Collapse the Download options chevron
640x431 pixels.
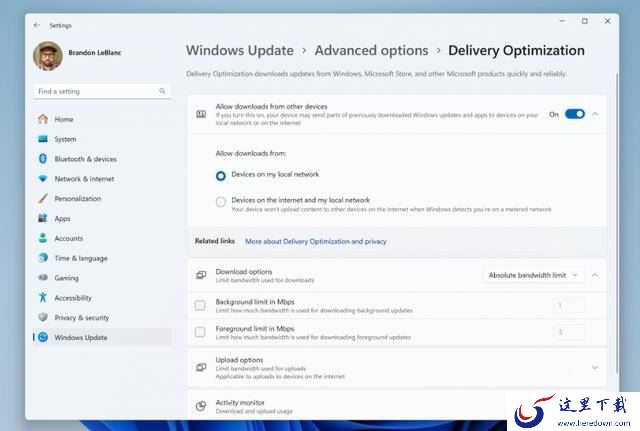pyautogui.click(x=595, y=275)
